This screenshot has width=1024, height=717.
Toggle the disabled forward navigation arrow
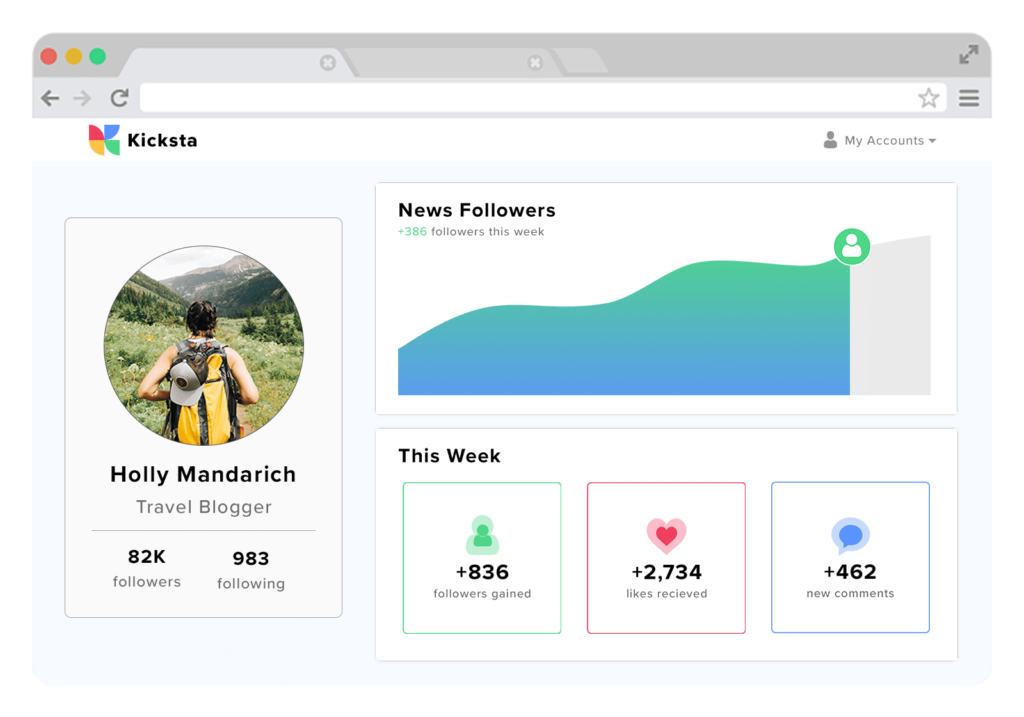[84, 97]
